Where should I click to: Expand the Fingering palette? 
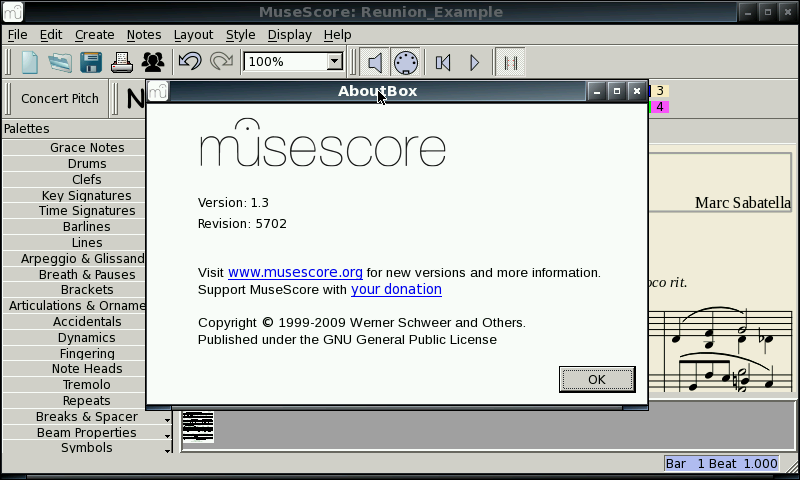(x=74, y=353)
